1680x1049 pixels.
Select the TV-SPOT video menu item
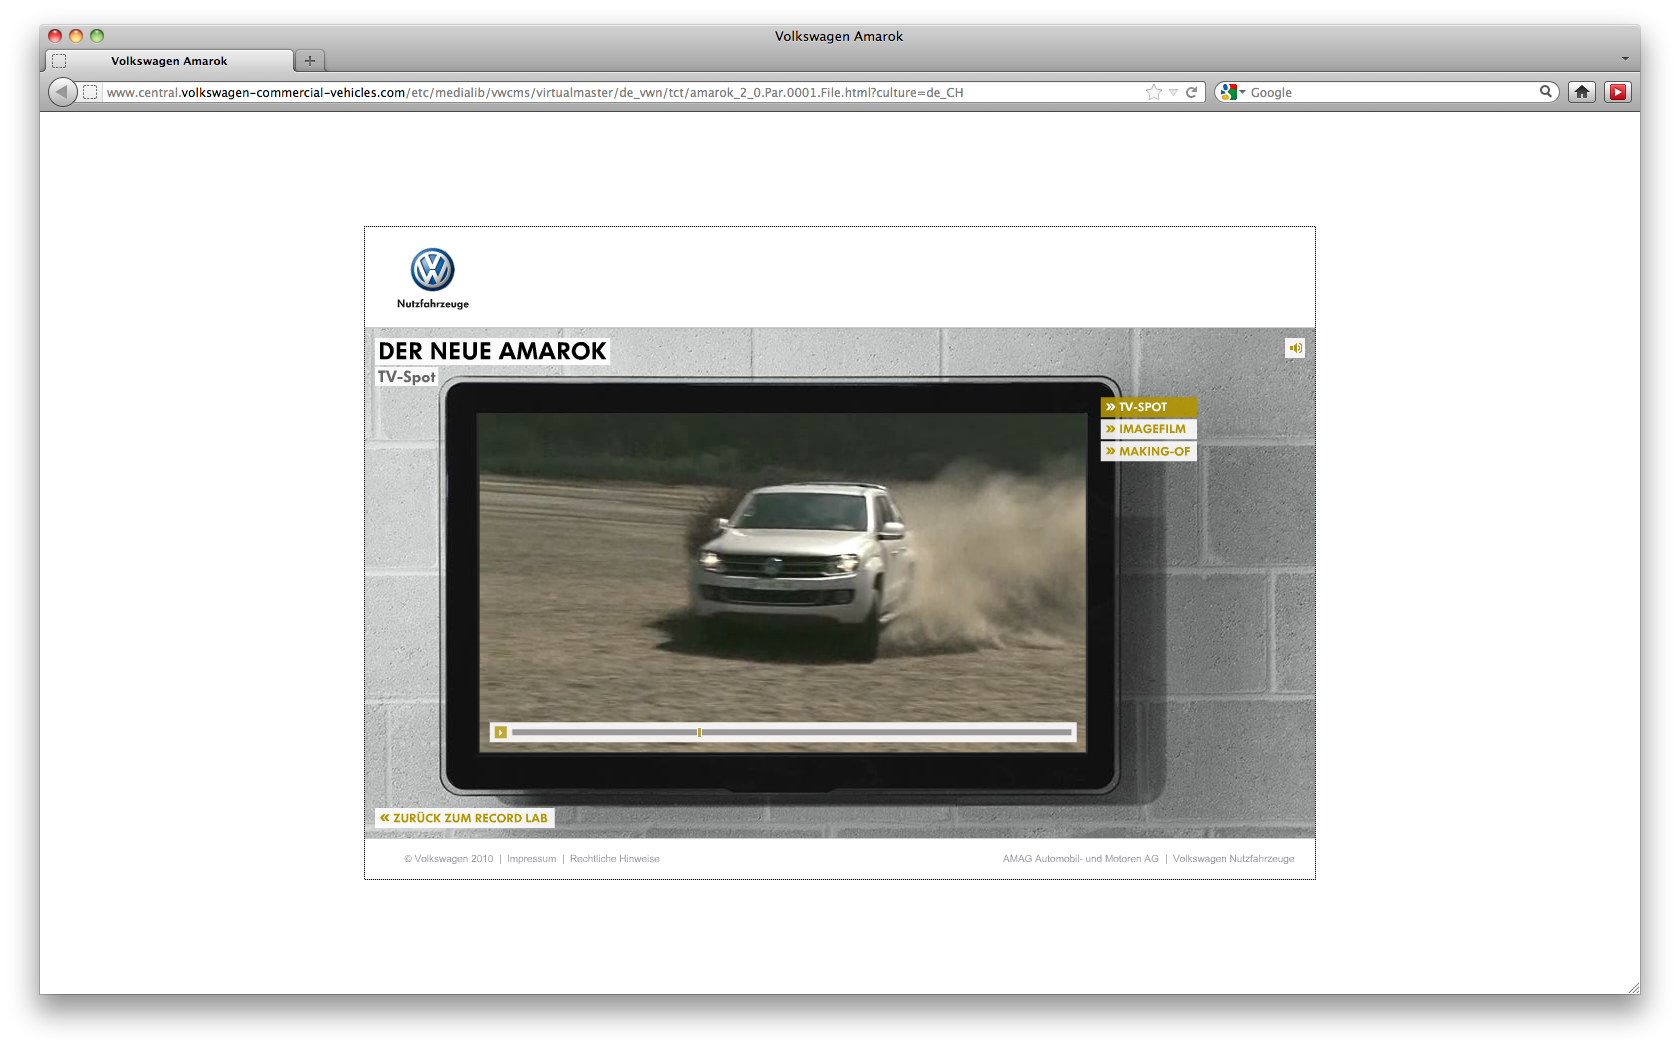1149,407
